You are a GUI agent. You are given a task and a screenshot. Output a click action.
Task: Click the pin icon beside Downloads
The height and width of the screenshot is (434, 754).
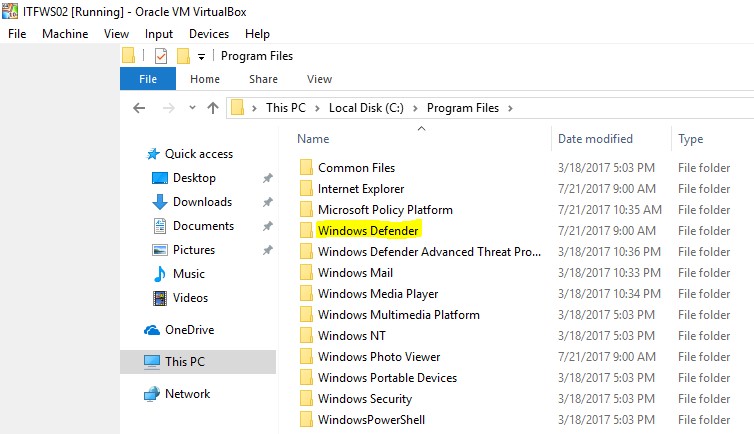[x=267, y=202]
